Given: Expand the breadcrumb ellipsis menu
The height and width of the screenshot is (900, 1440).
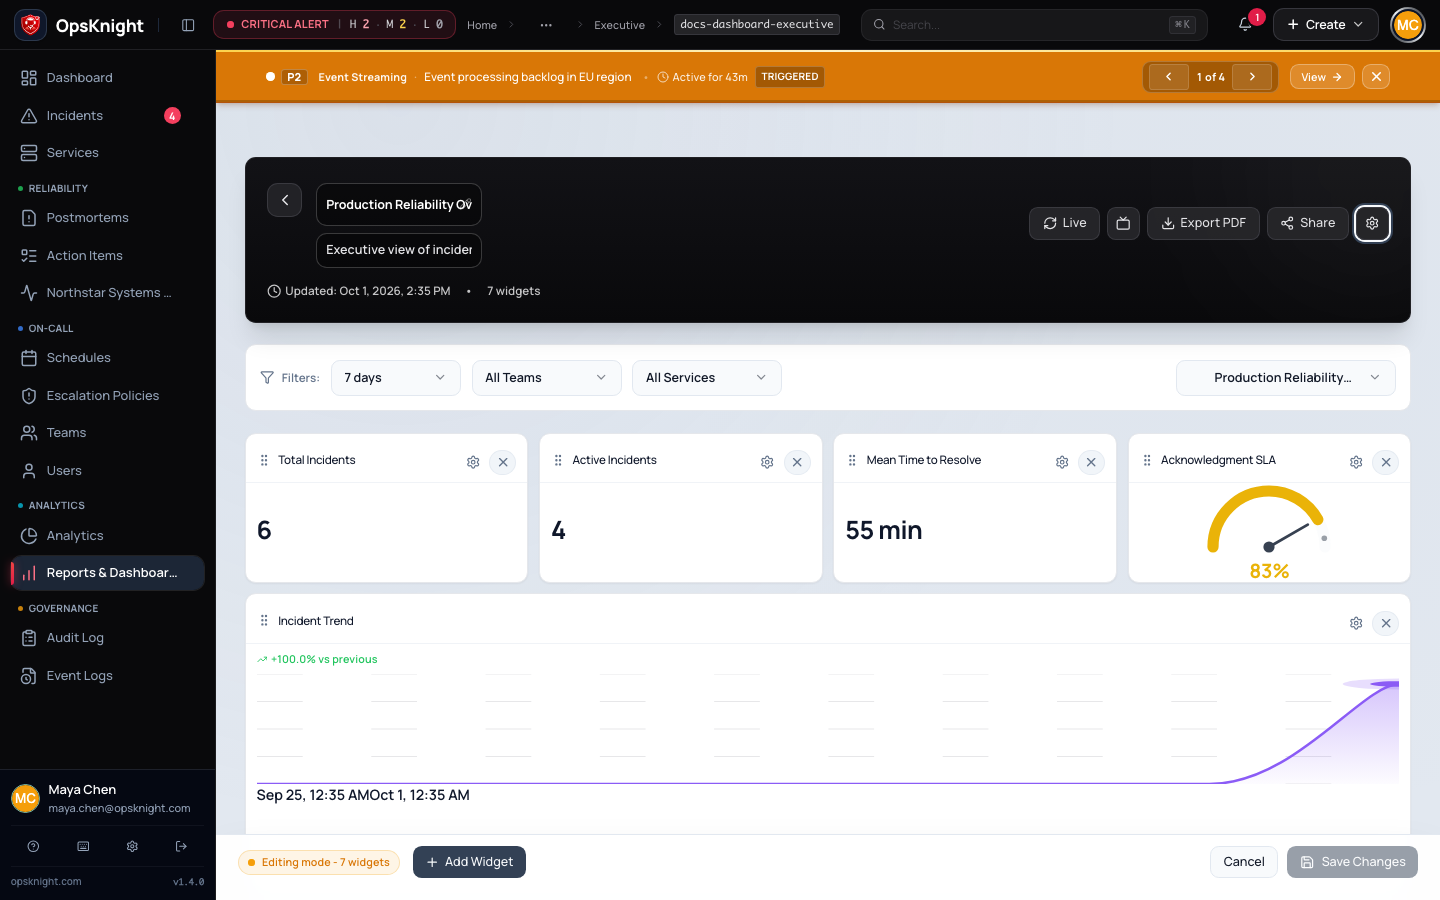Looking at the screenshot, I should click(546, 25).
